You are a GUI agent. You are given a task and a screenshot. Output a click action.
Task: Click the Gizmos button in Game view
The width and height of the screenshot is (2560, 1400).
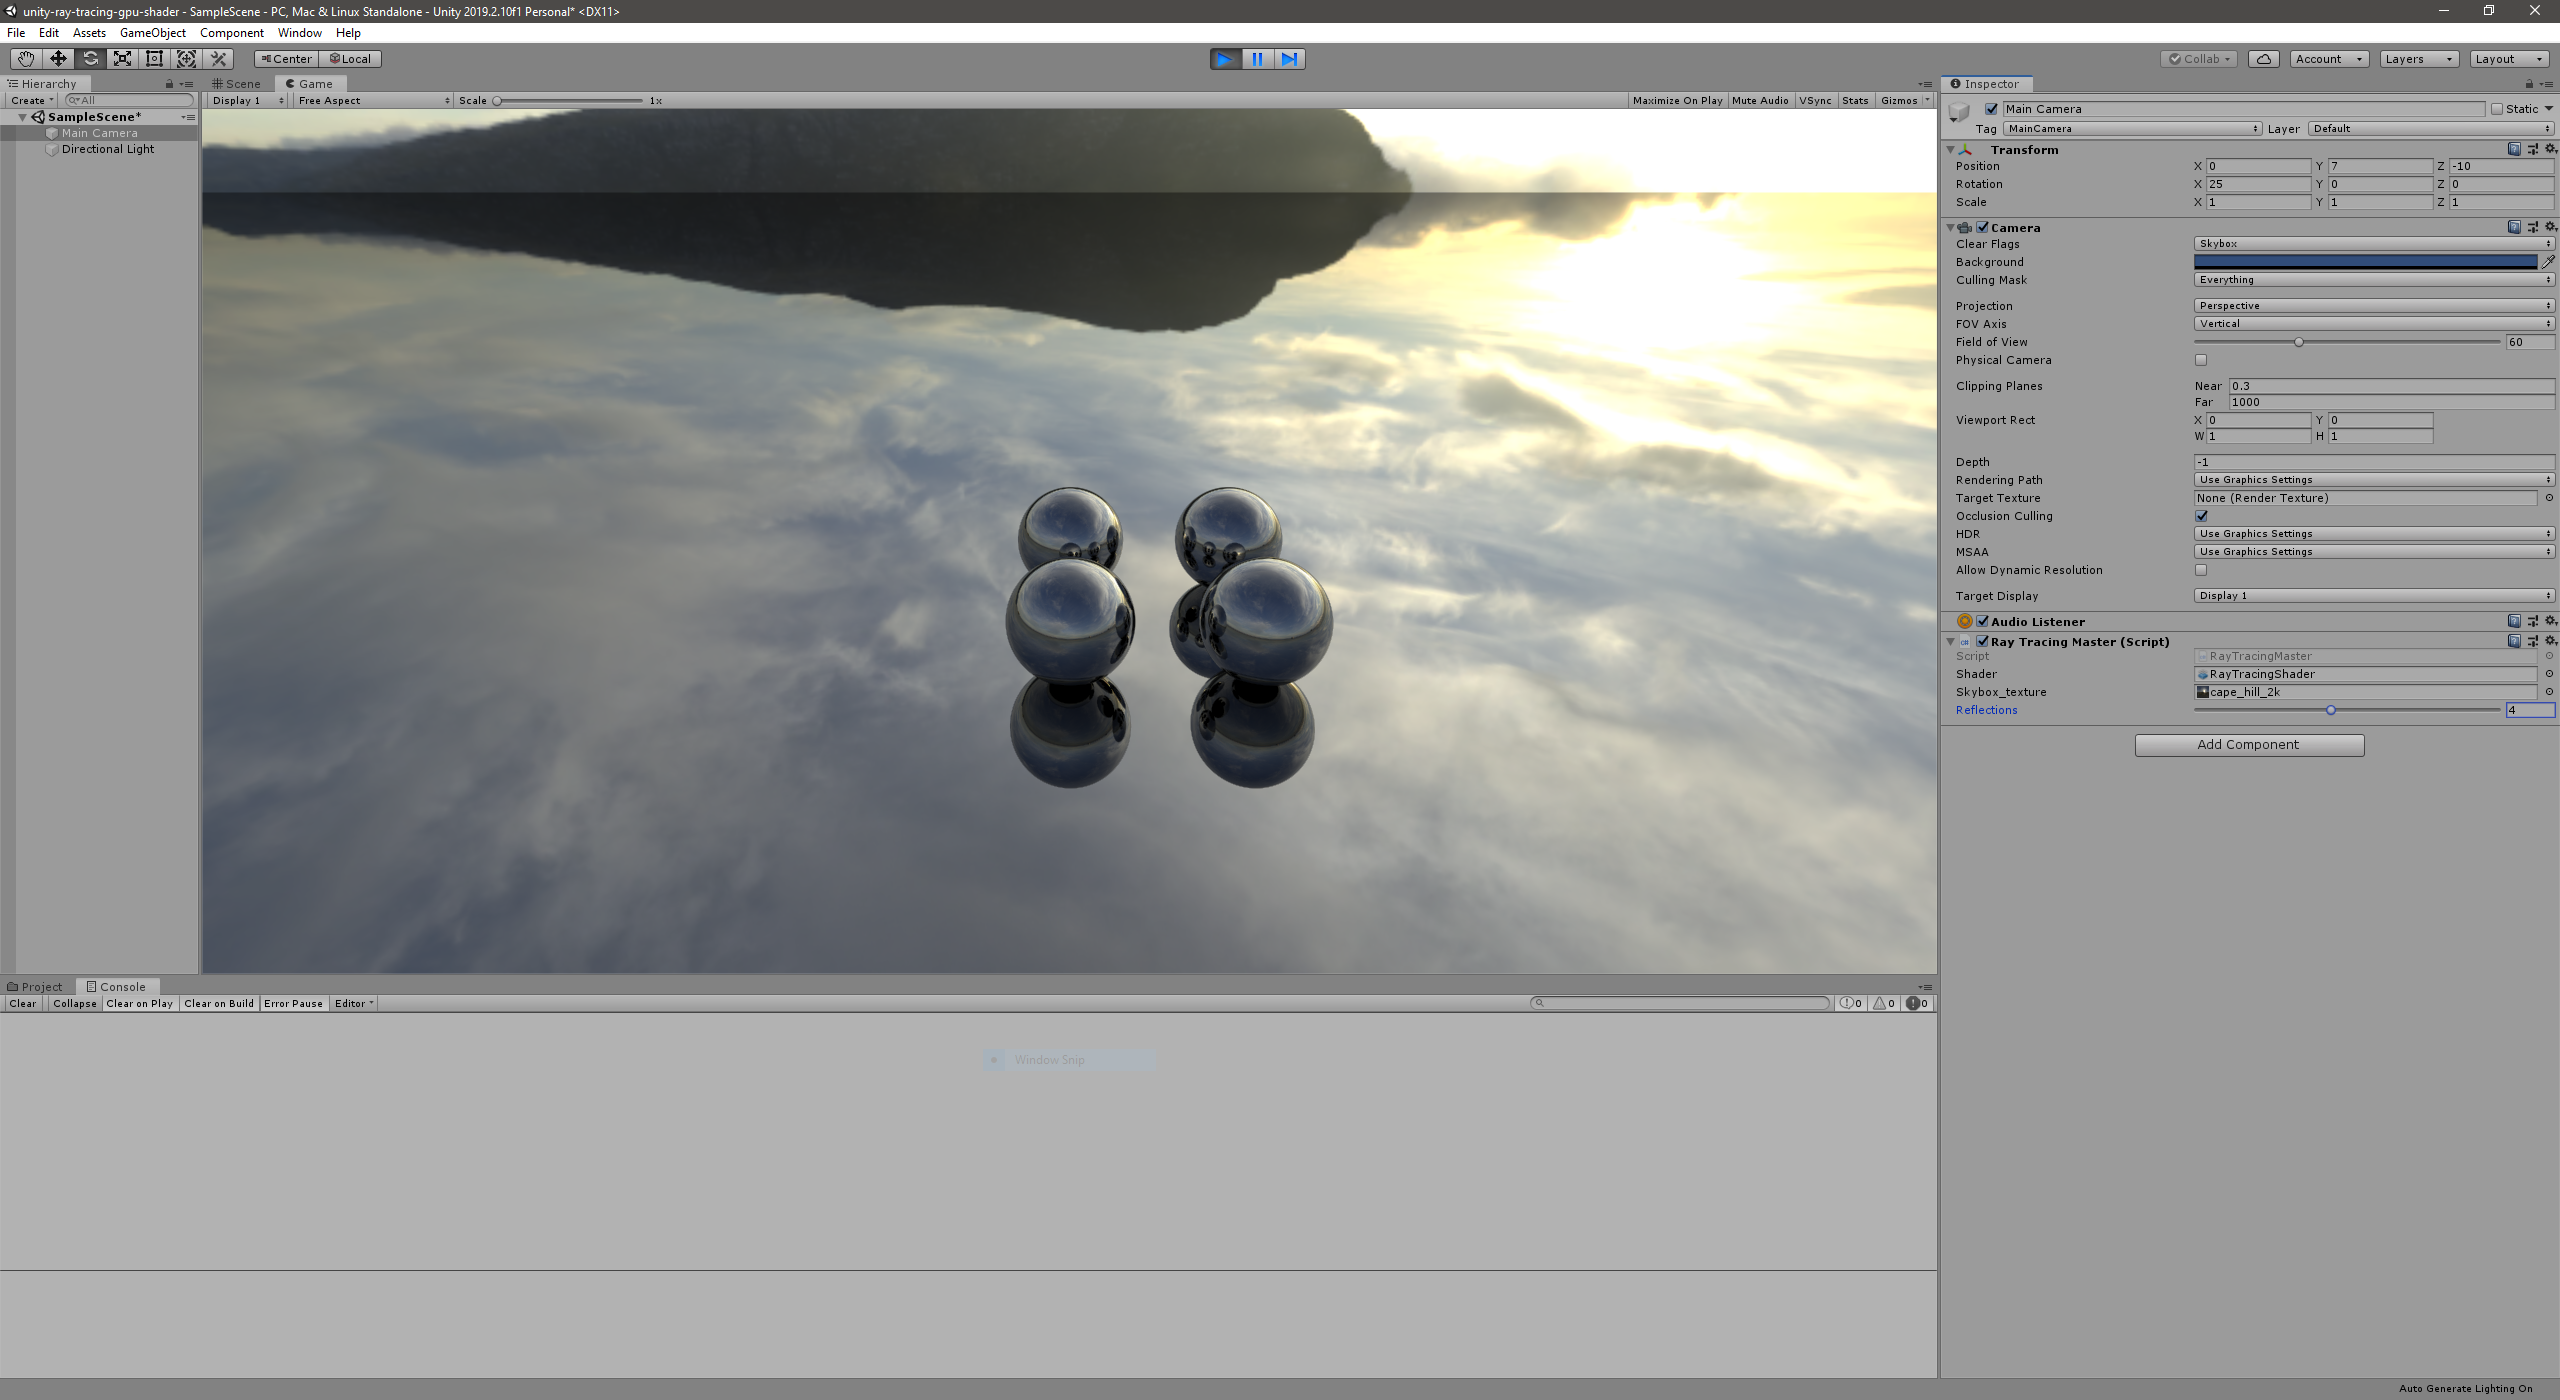click(x=1893, y=100)
